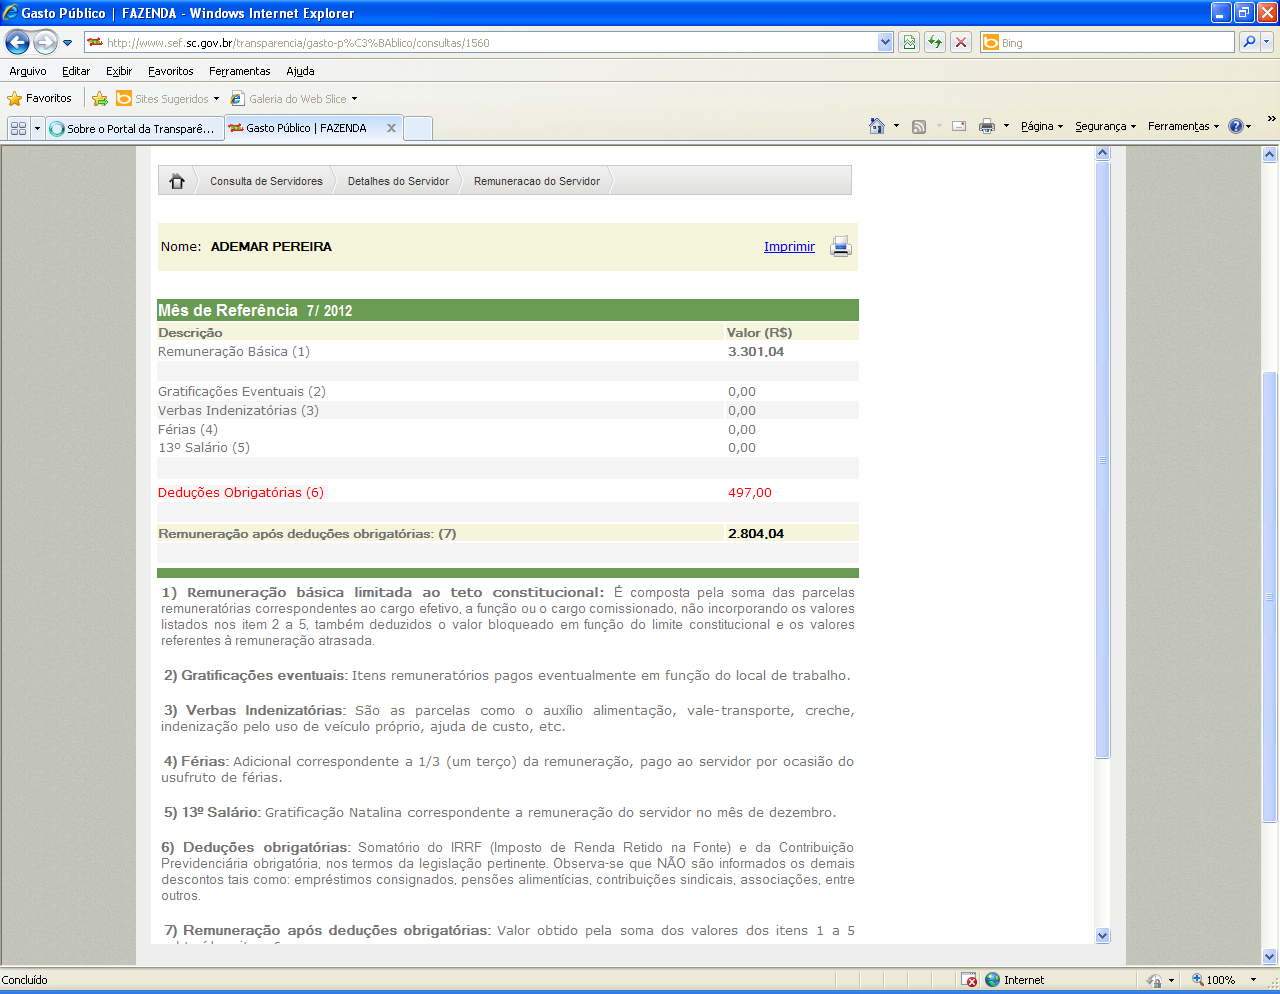Click the Deduções Obrigatórias (6) row label

pyautogui.click(x=241, y=493)
